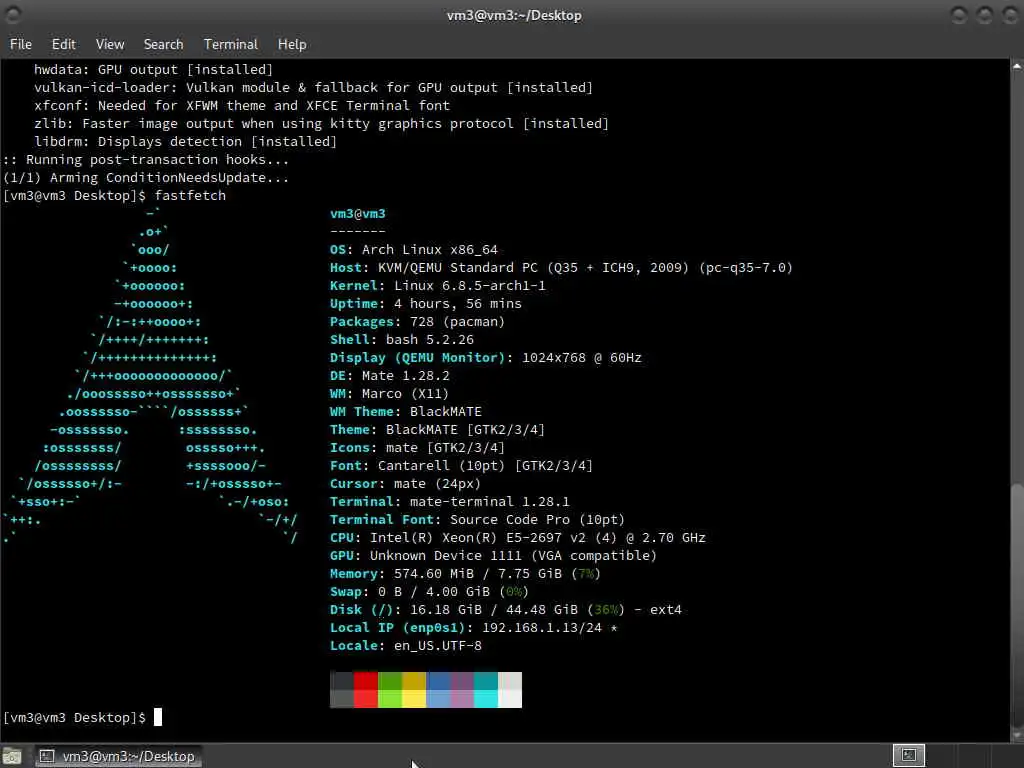Viewport: 1024px width, 768px height.
Task: Open the Terminal menu
Action: pos(231,44)
